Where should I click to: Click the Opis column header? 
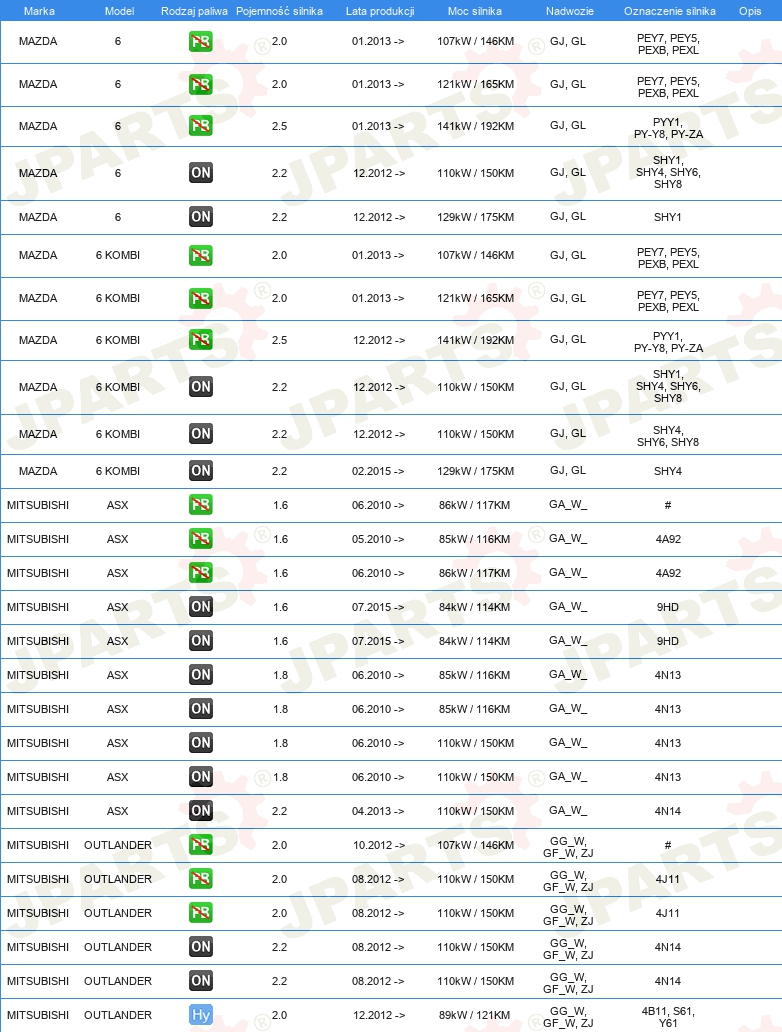pos(750,11)
